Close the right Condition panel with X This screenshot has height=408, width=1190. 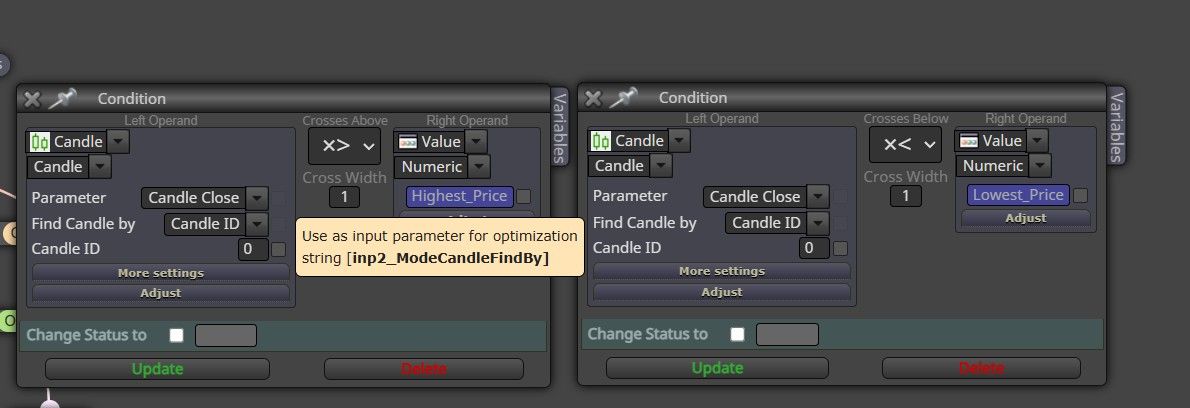pos(593,98)
